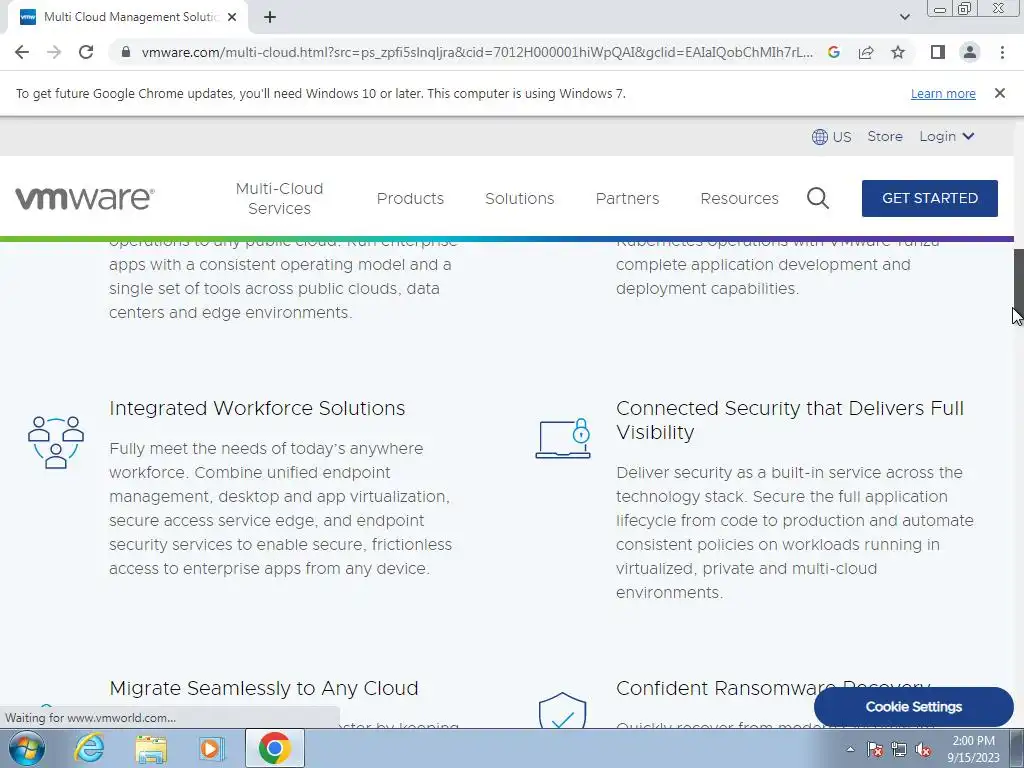Open Cookie Settings
The width and height of the screenshot is (1024, 768).
coord(914,707)
